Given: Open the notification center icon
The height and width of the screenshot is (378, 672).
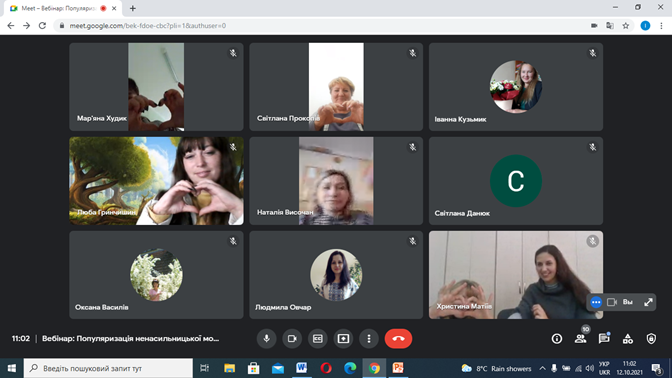Looking at the screenshot, I should click(x=657, y=368).
